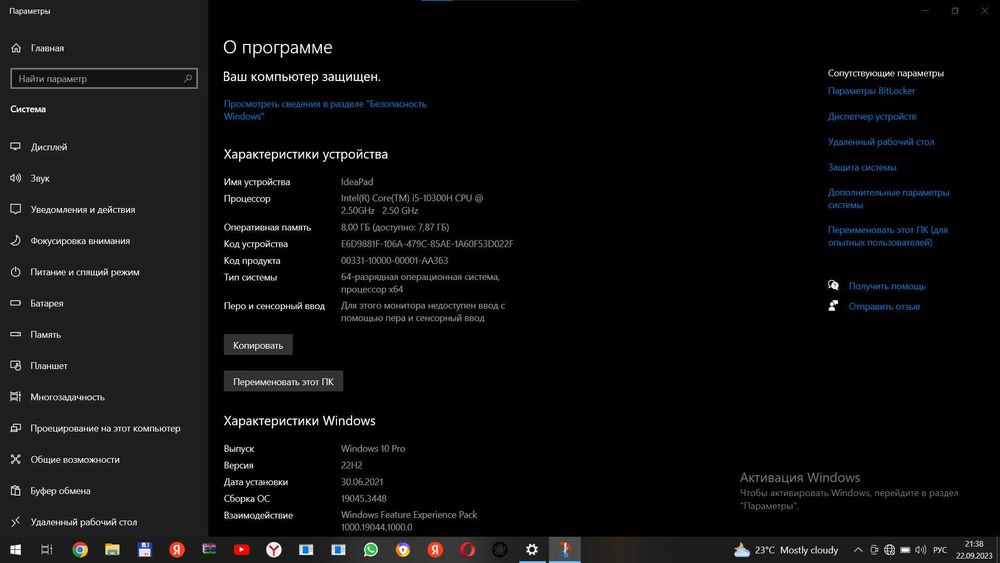Open the Snipping tool taskbar icon
The width and height of the screenshot is (1000, 563).
[564, 550]
